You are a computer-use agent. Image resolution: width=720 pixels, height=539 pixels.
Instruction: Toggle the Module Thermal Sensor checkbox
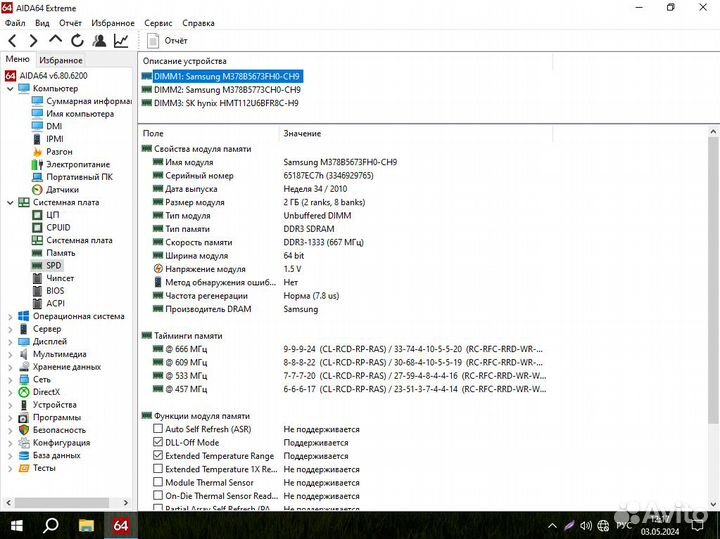click(x=158, y=482)
